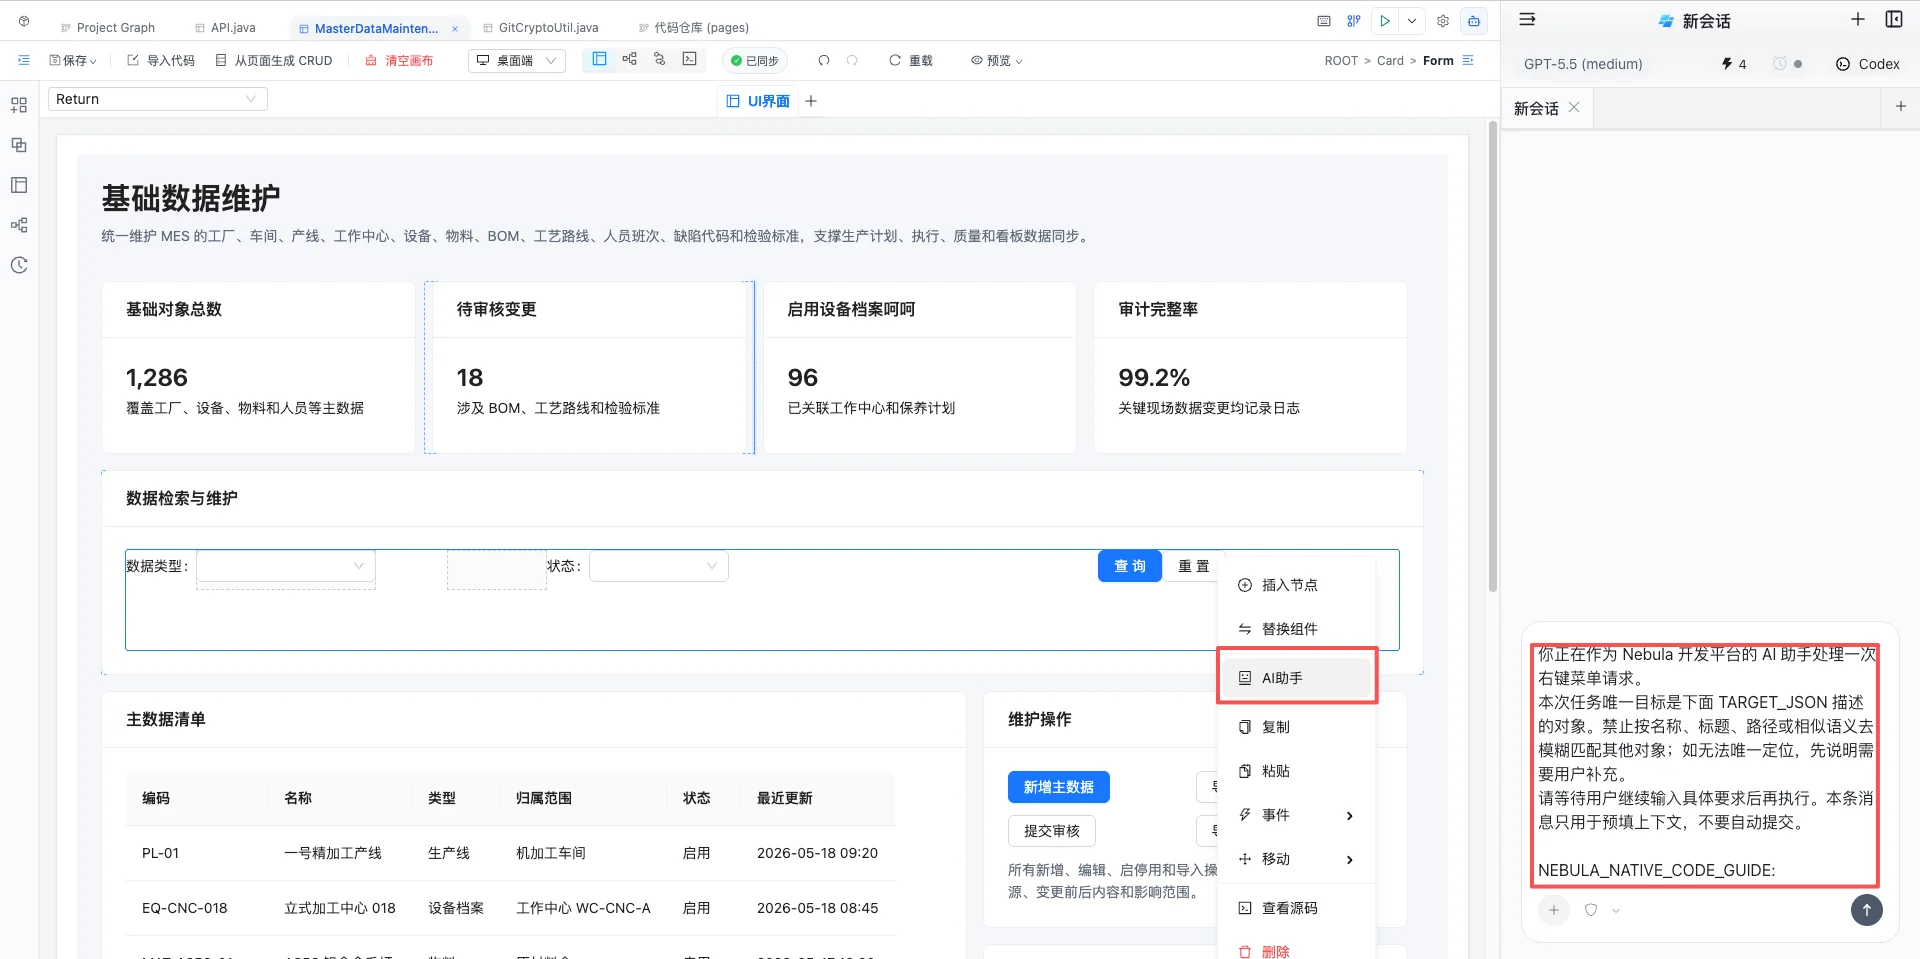Click the redo arrow icon
Screen dimensions: 1920x959
(852, 60)
